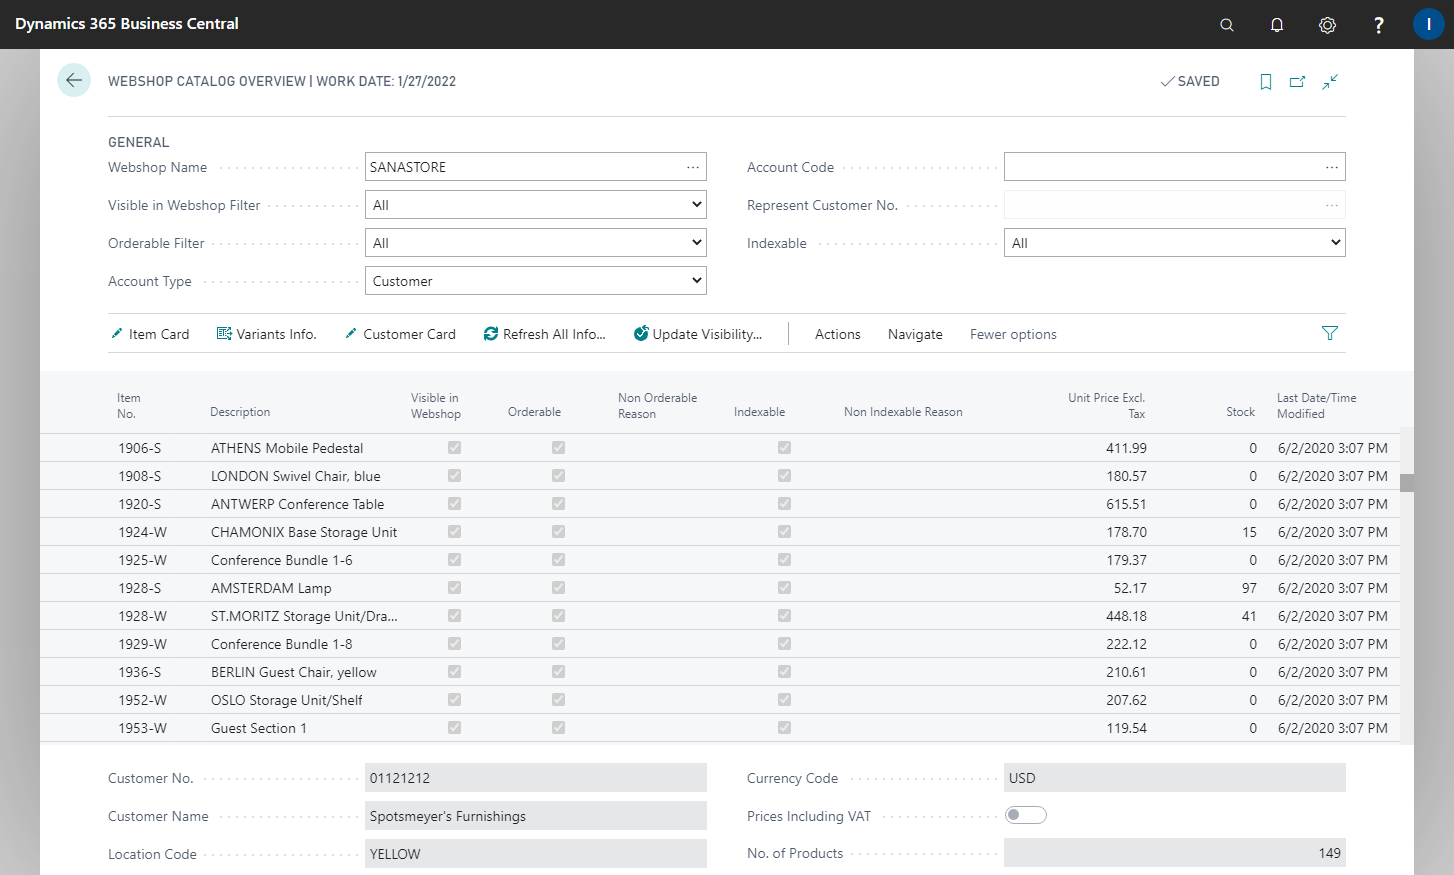Collapse the page view icon
The height and width of the screenshot is (875, 1454).
coord(1330,82)
